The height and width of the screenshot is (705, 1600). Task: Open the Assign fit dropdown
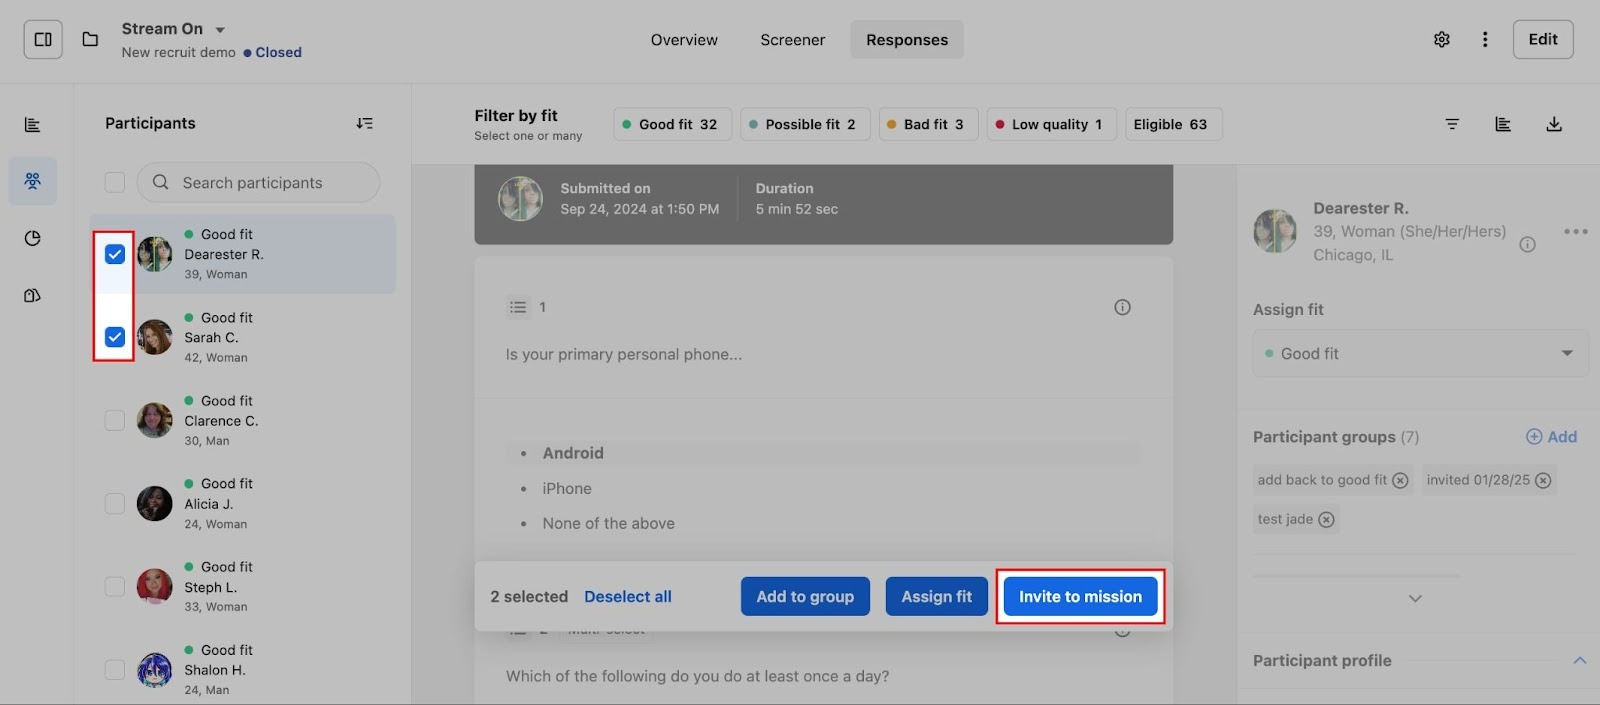click(1419, 354)
